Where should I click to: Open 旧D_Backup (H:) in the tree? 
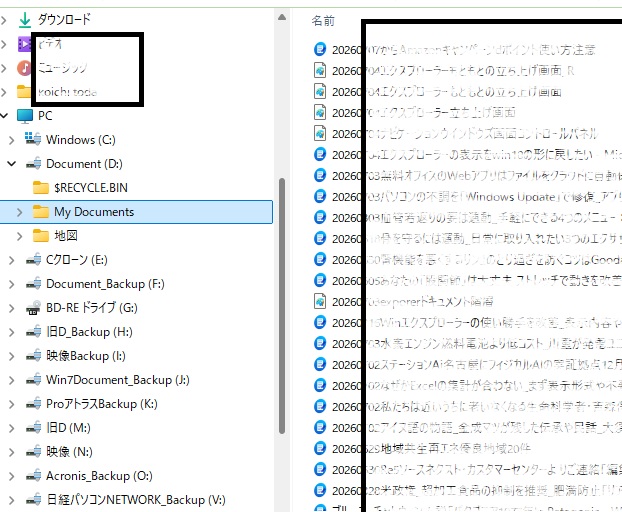tap(89, 332)
